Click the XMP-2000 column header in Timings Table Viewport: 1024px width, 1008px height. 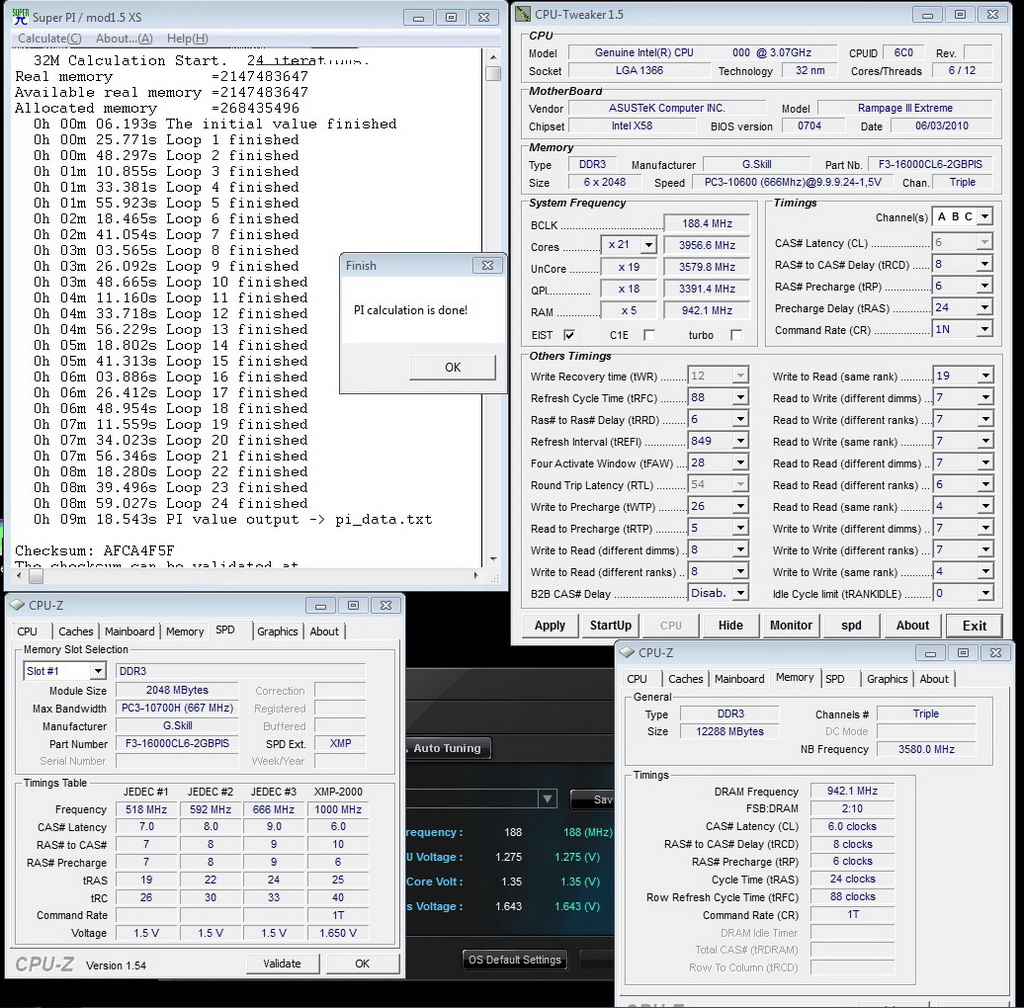338,792
